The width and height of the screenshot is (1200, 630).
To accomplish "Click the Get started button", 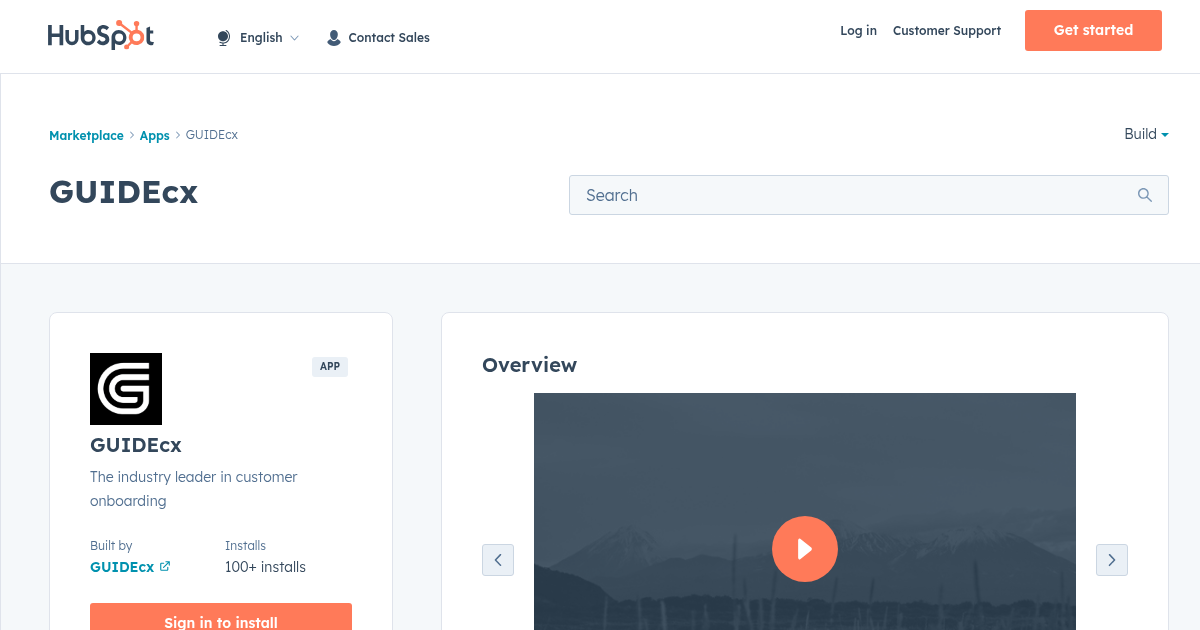I will (1093, 30).
